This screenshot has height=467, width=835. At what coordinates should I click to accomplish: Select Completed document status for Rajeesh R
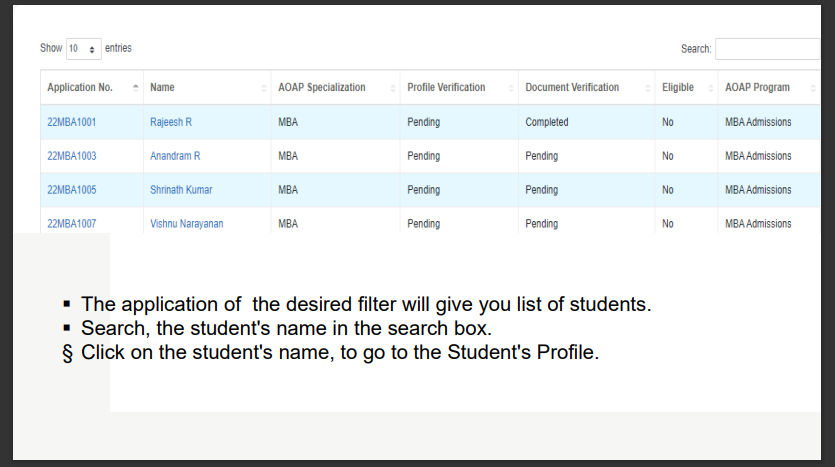[x=547, y=122]
